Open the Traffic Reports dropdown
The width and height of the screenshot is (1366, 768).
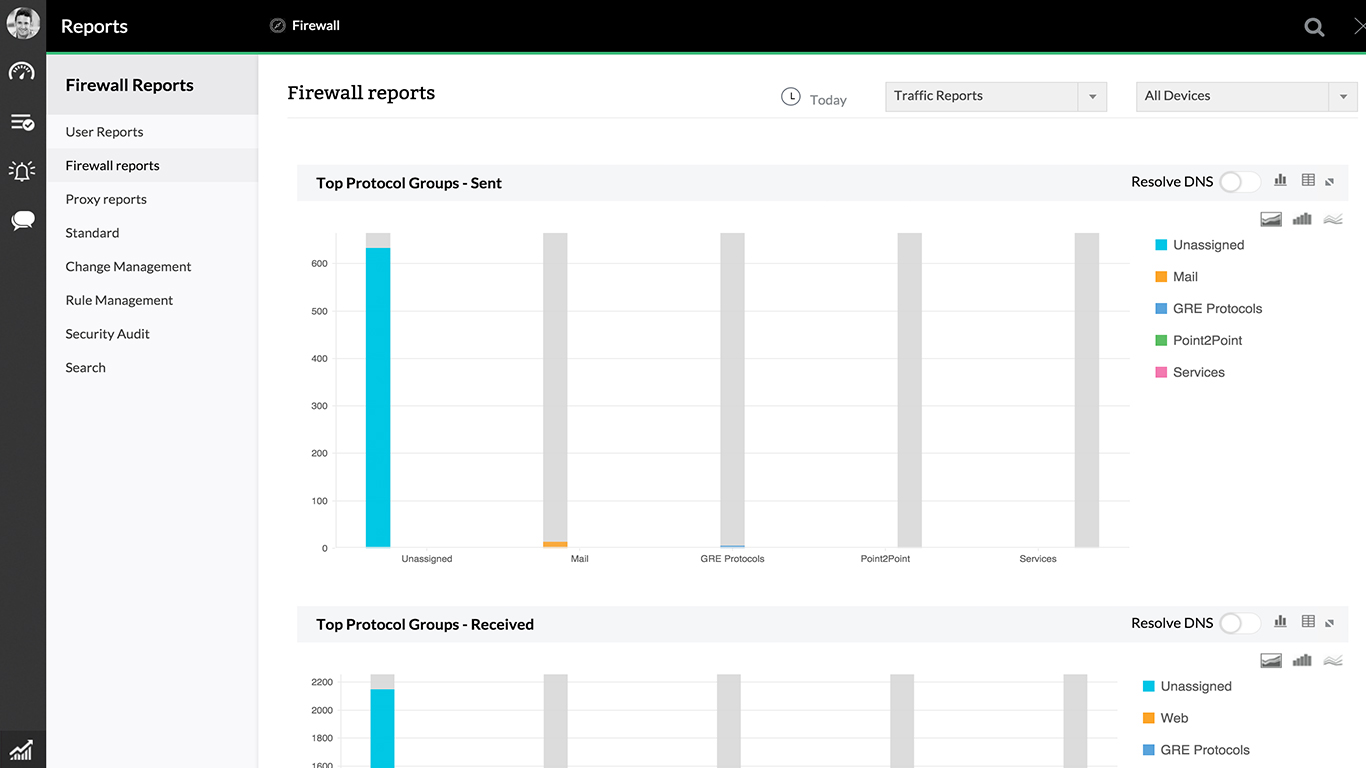tap(996, 96)
